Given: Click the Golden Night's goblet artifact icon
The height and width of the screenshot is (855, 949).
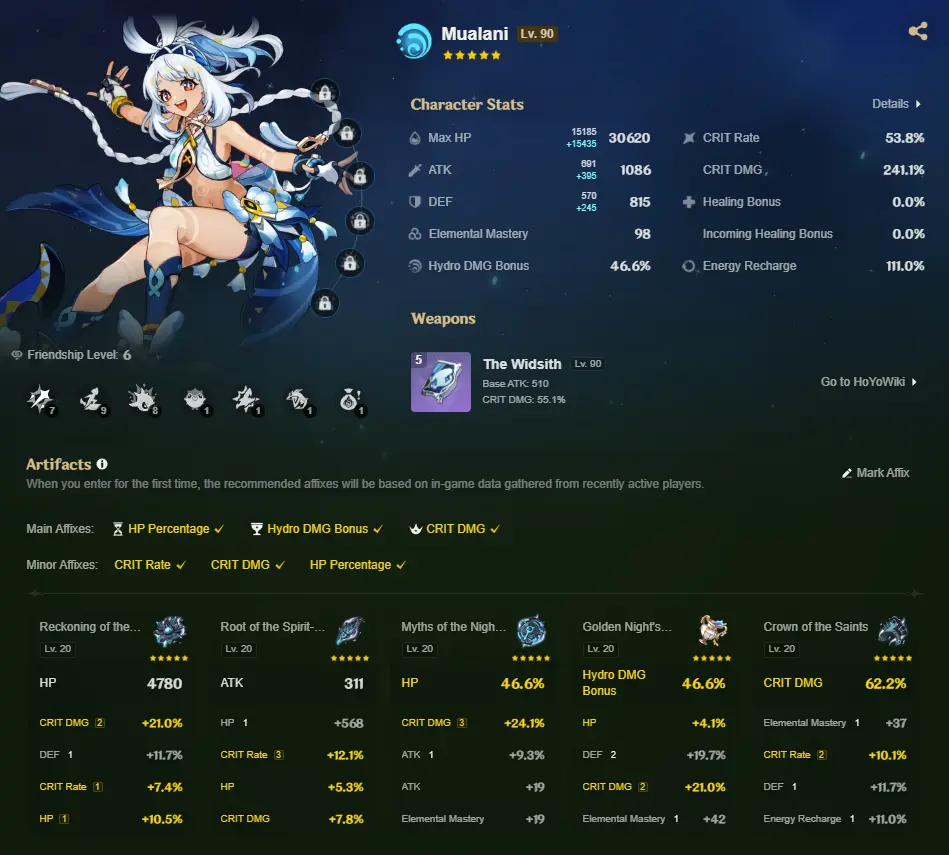Looking at the screenshot, I should [x=712, y=631].
